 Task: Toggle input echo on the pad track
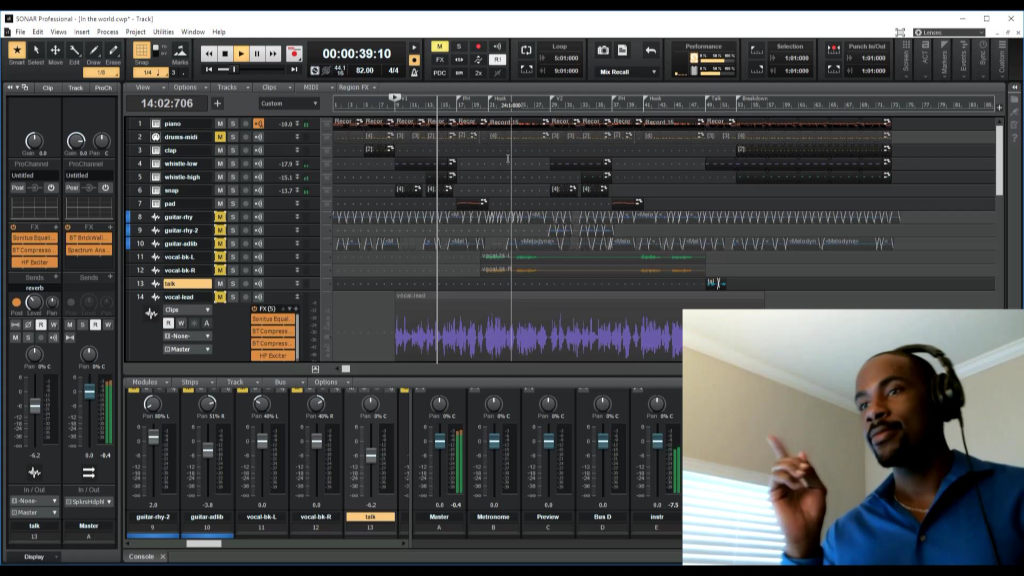tap(259, 204)
